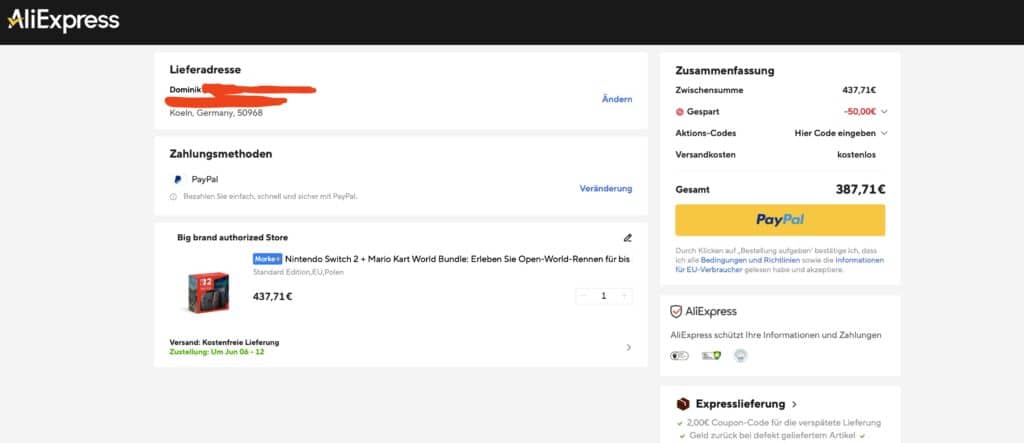Image resolution: width=1024 pixels, height=443 pixels.
Task: Open shipping options chevron for Kostenfreie Lieferung
Action: pyautogui.click(x=628, y=348)
